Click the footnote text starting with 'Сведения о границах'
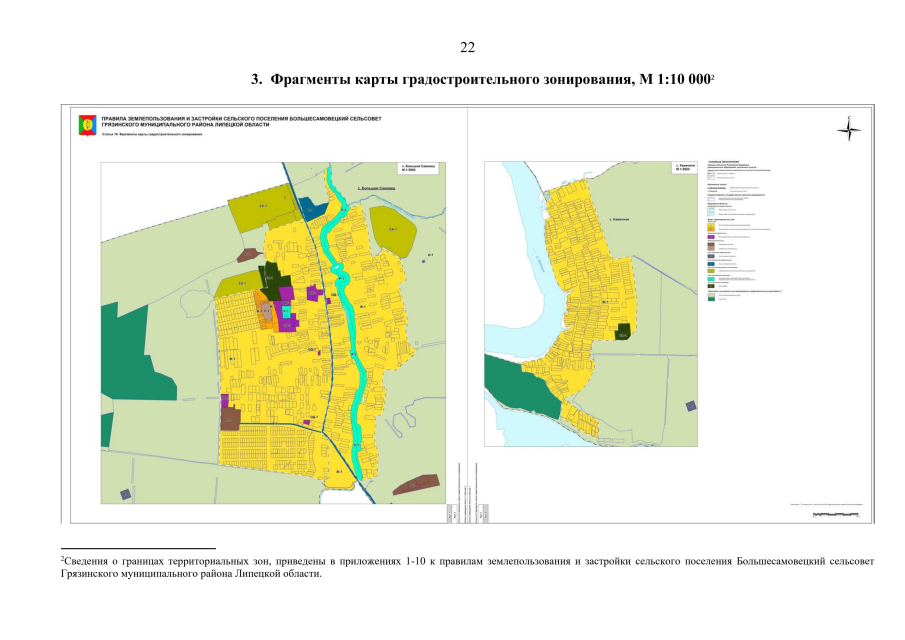 coord(467,568)
